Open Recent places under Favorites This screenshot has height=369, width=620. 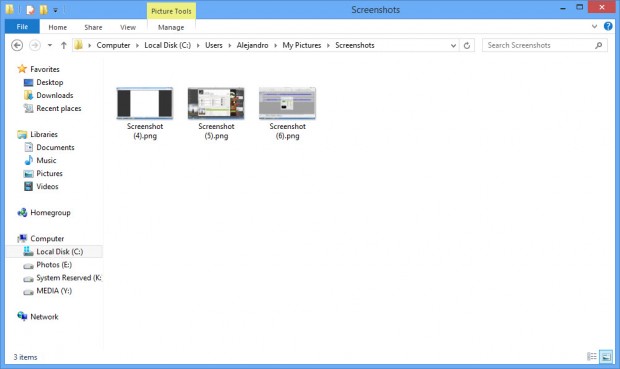pos(59,108)
